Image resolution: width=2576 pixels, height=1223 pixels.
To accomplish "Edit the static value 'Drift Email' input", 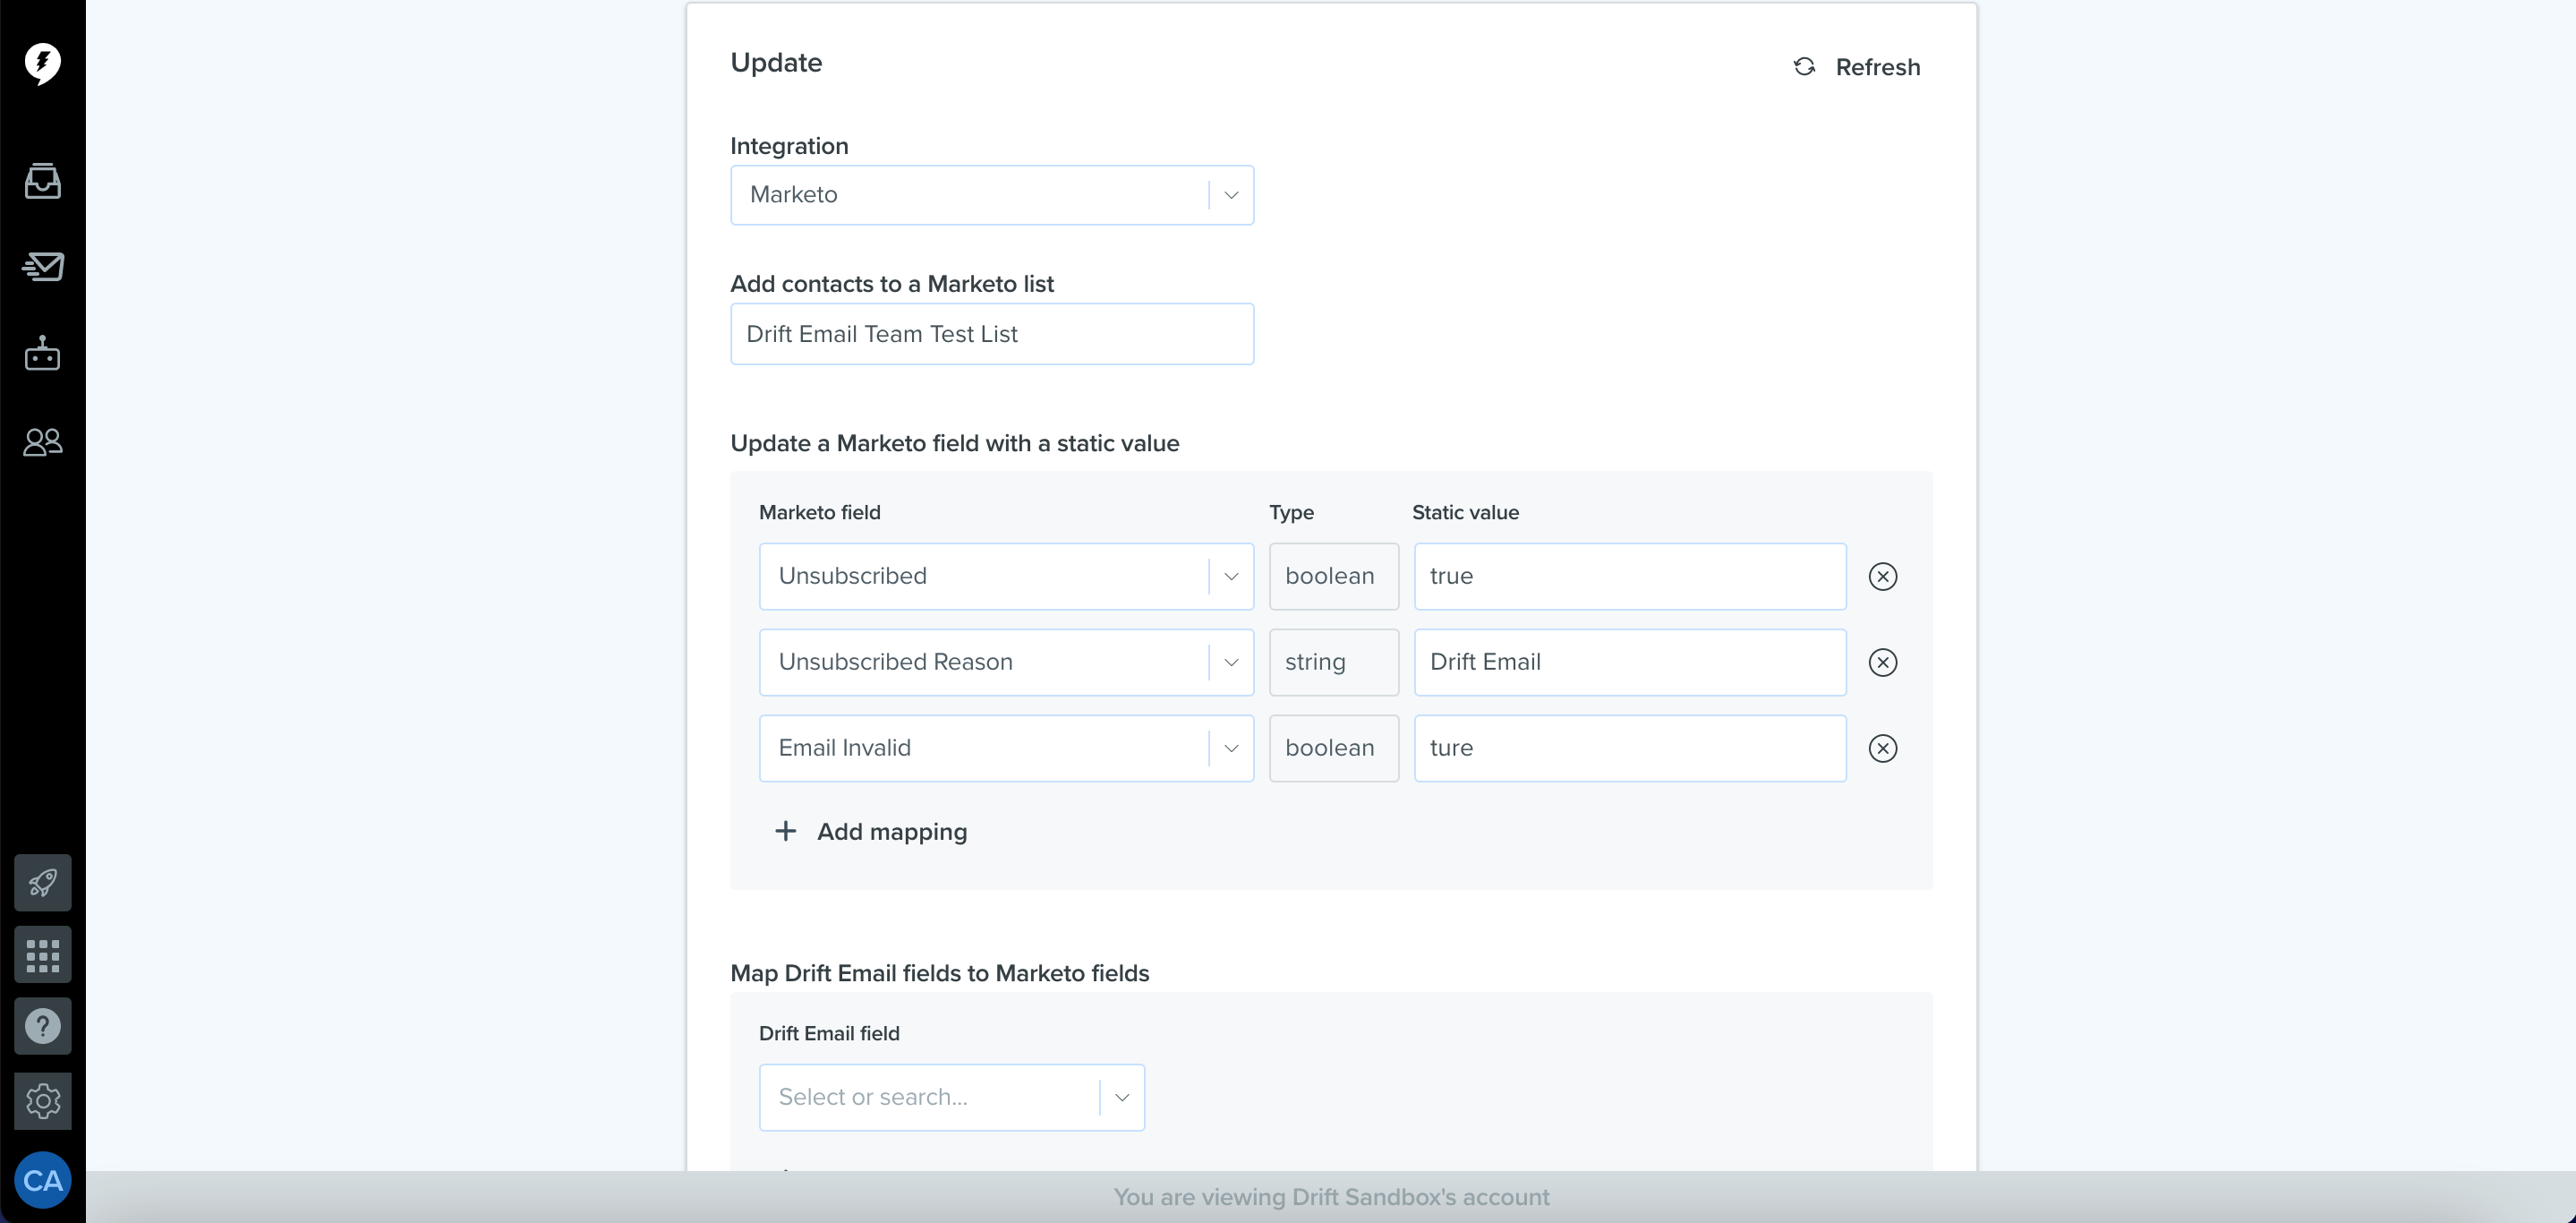I will click(1630, 662).
